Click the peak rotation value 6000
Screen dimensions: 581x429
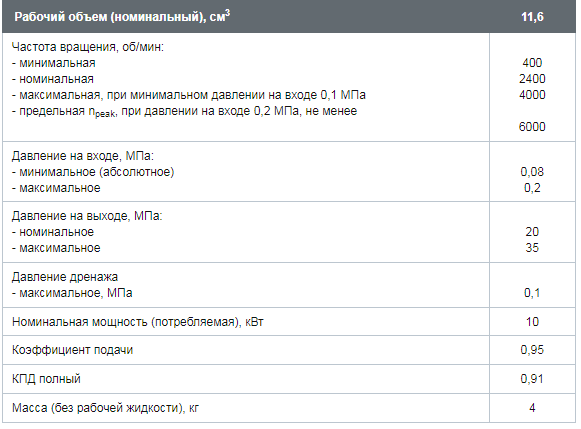tap(532, 127)
